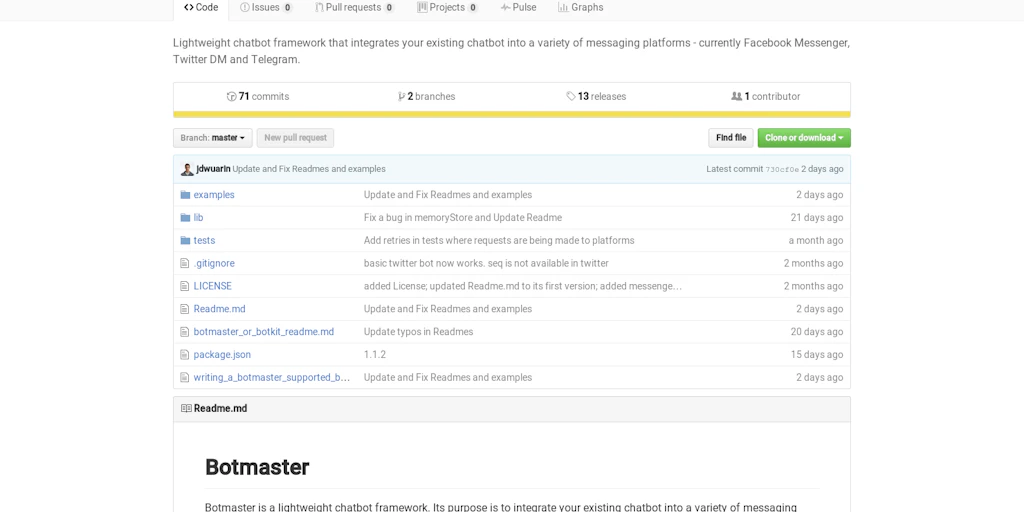This screenshot has height=512, width=1024.
Task: Open the 1 contributor link
Action: pyautogui.click(x=765, y=97)
